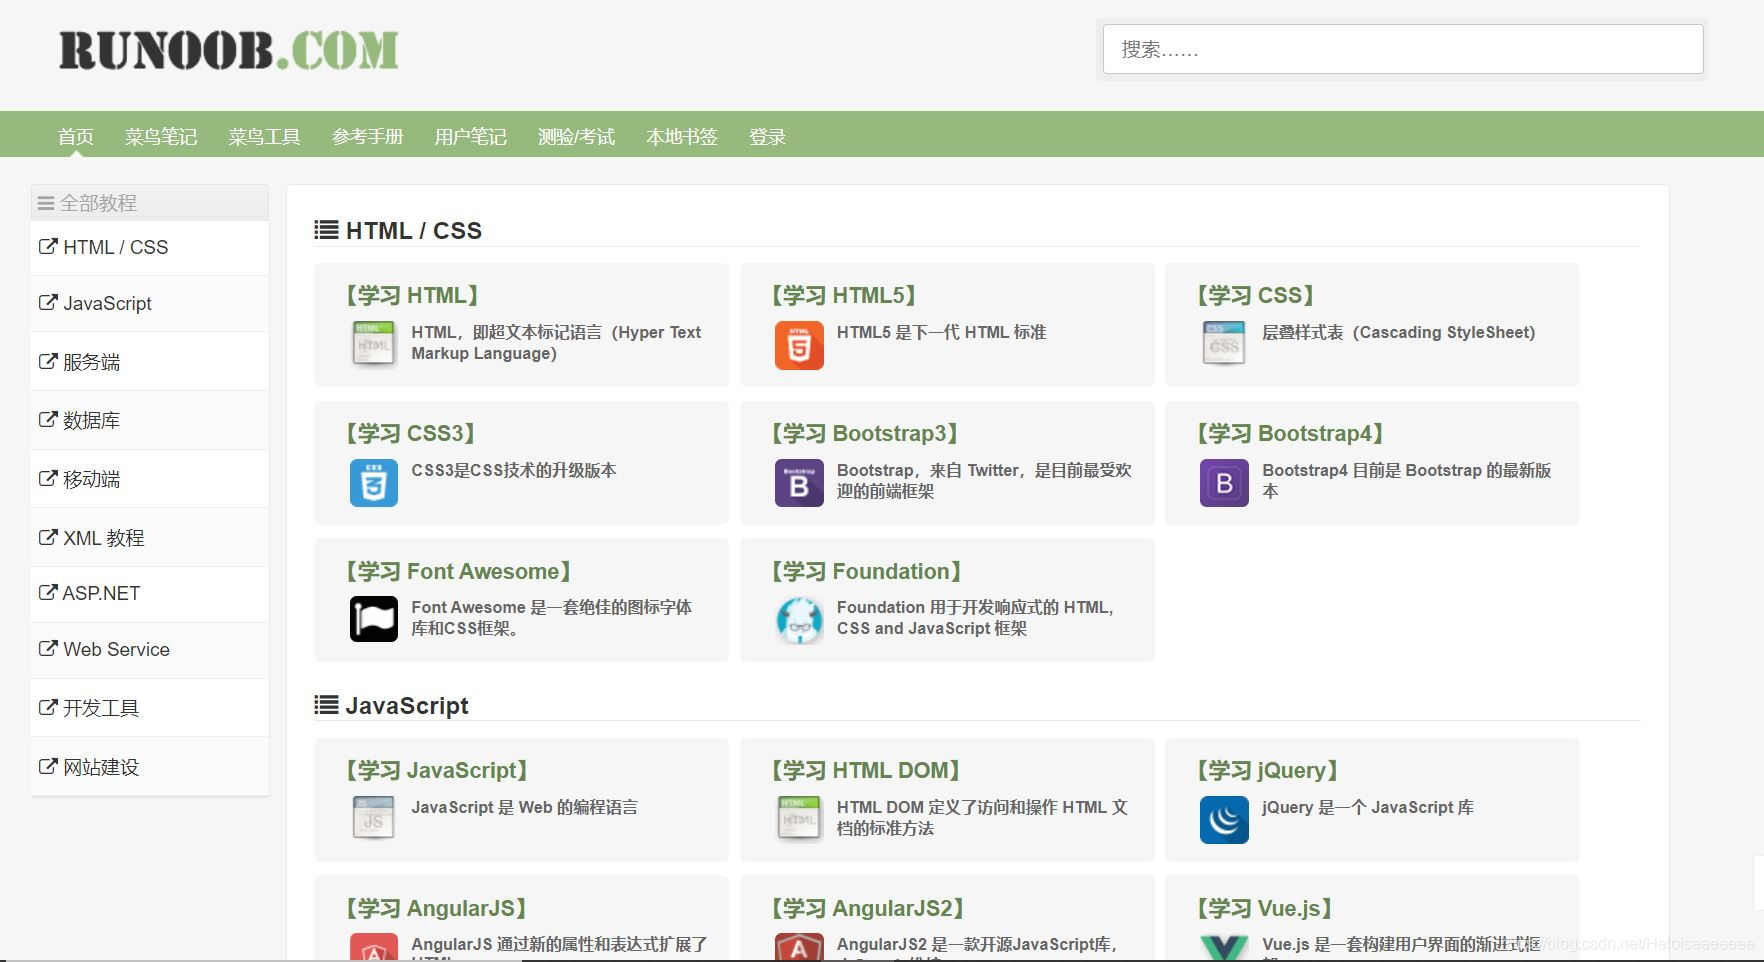The width and height of the screenshot is (1764, 962).
Task: Open the 【学习 AngularJS2】 title link
Action: [867, 908]
